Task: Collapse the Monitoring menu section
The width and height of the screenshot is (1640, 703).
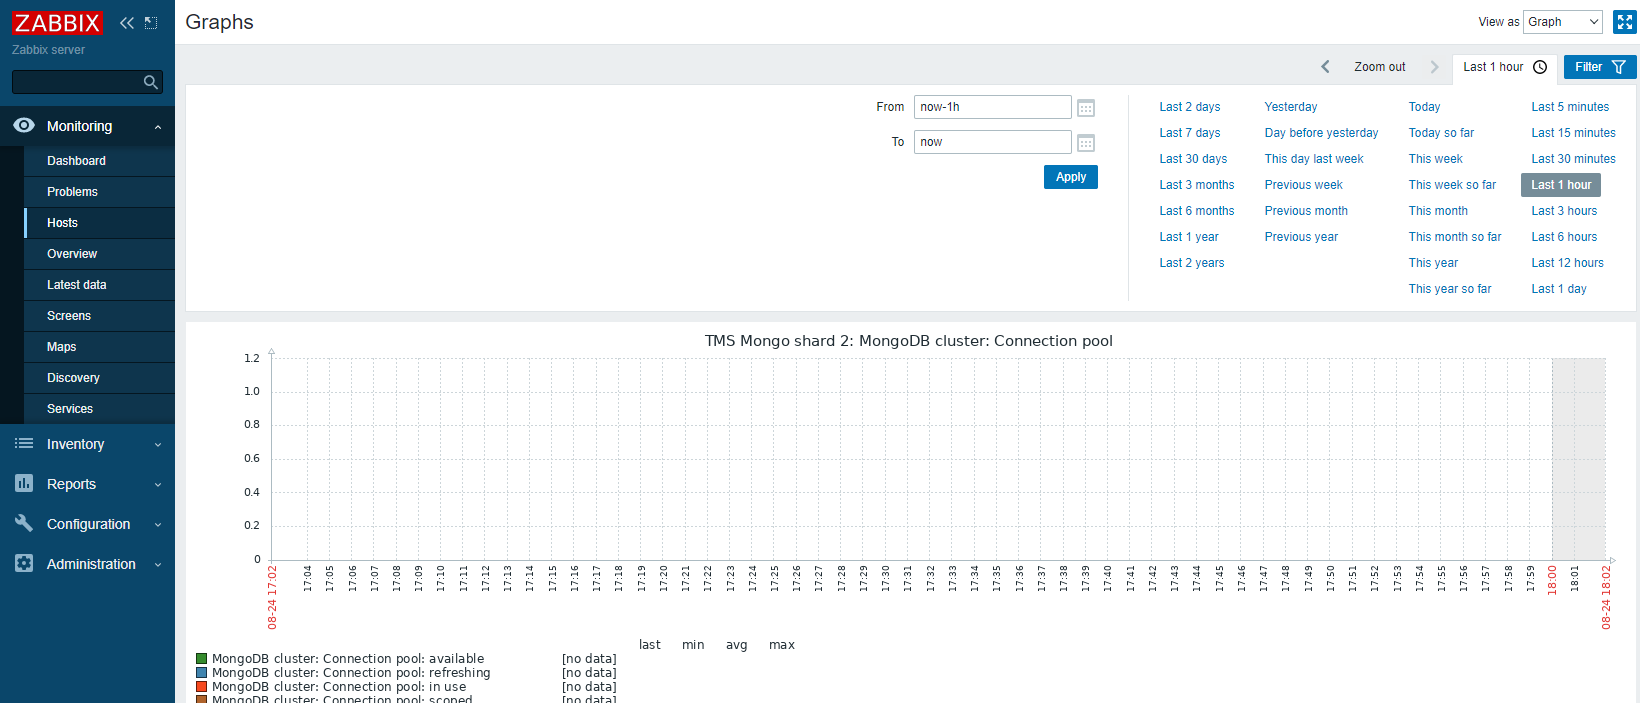Action: (87, 126)
